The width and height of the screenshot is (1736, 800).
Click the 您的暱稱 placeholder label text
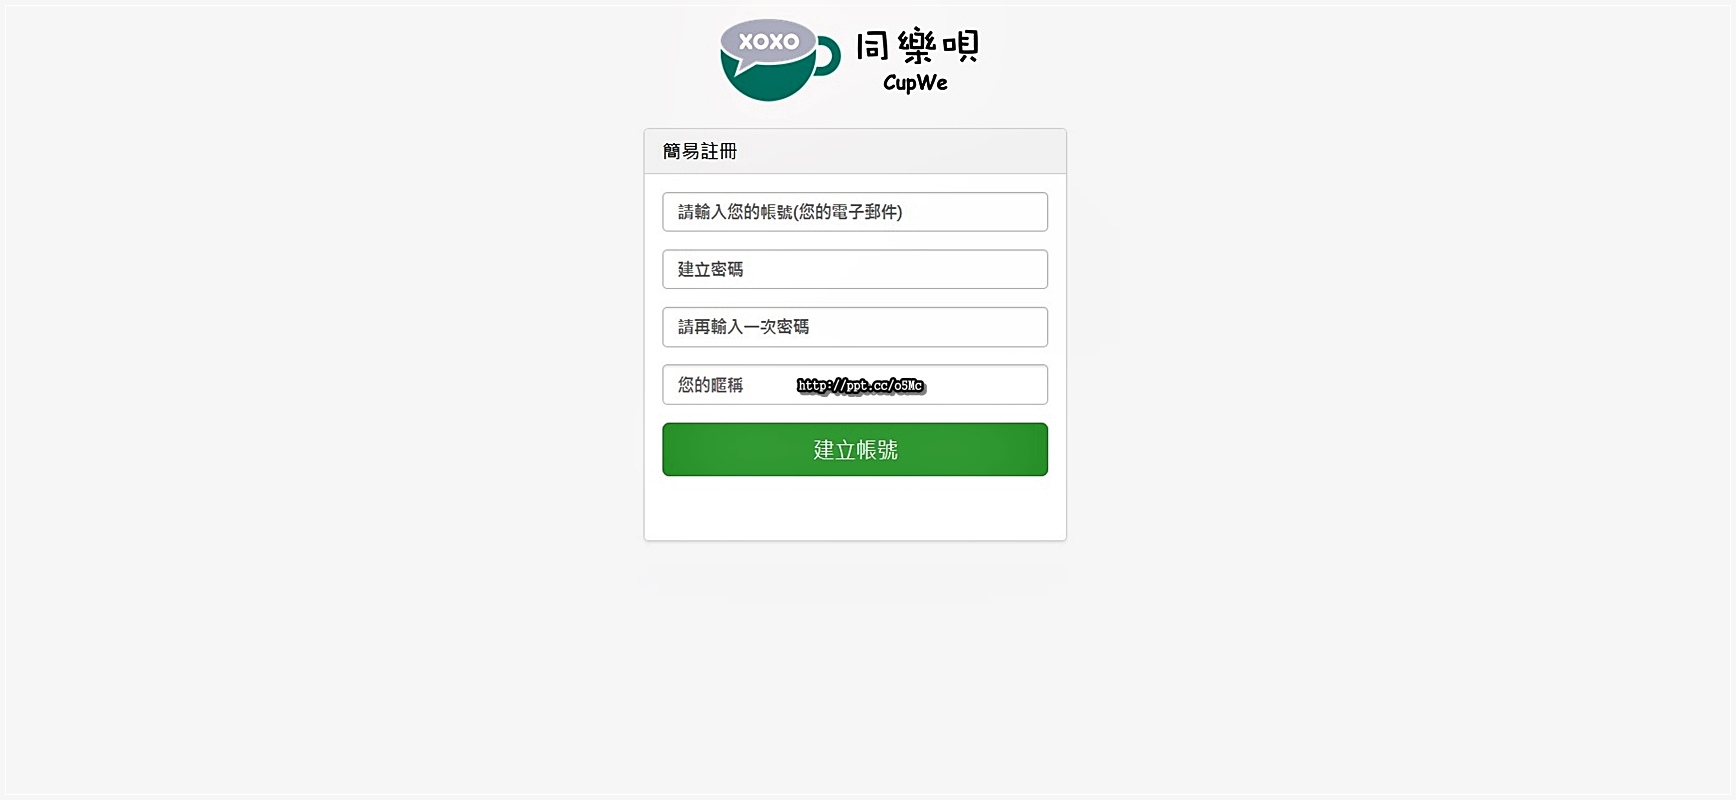(711, 385)
